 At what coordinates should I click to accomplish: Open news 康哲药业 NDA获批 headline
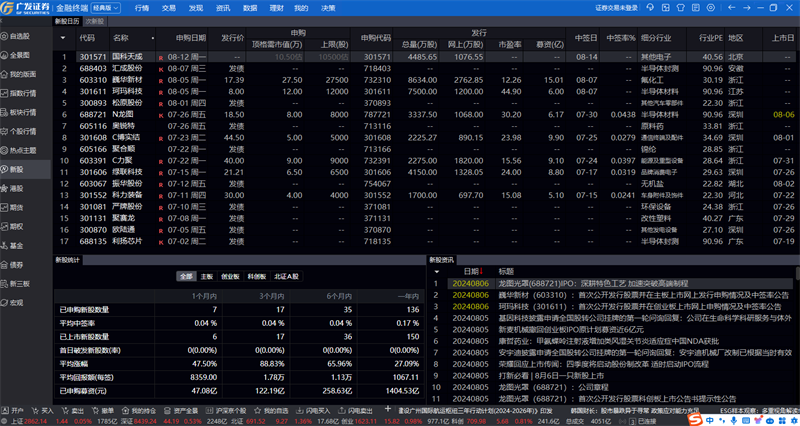[609, 341]
